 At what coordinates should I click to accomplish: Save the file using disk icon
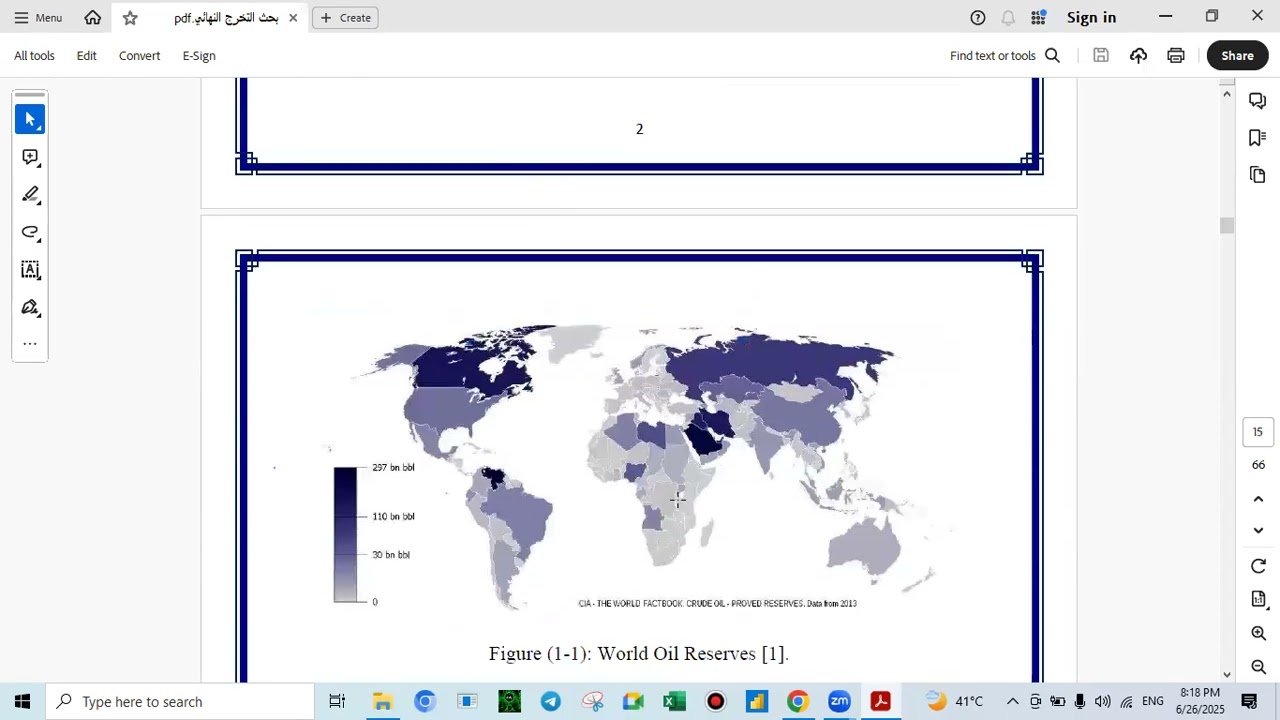click(1101, 55)
